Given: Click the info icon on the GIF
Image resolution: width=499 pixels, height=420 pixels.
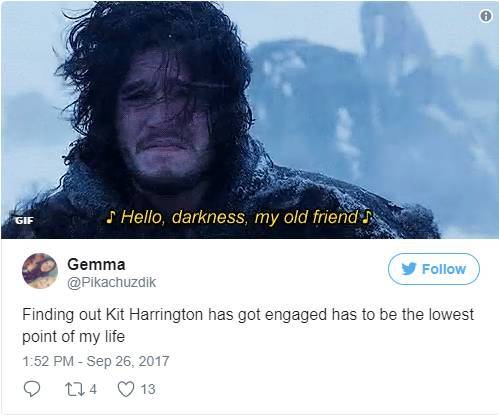Looking at the screenshot, I should click(x=486, y=16).
